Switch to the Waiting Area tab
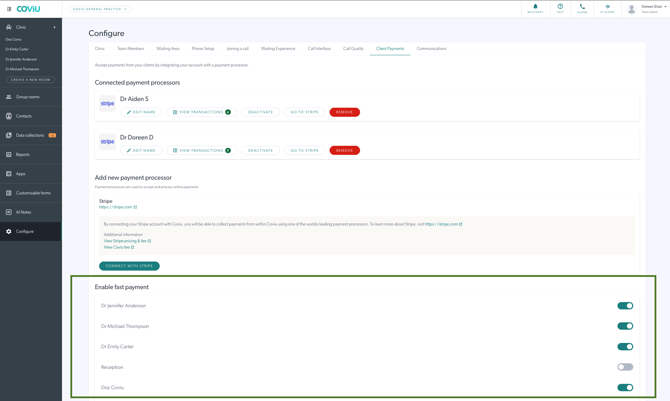 (168, 49)
